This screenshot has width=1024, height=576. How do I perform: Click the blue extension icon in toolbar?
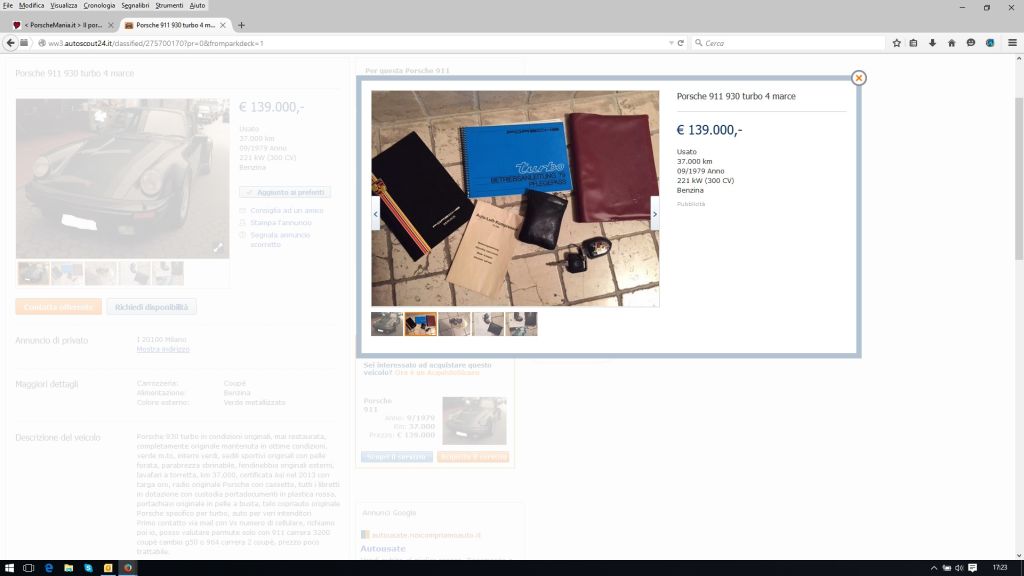tap(990, 43)
